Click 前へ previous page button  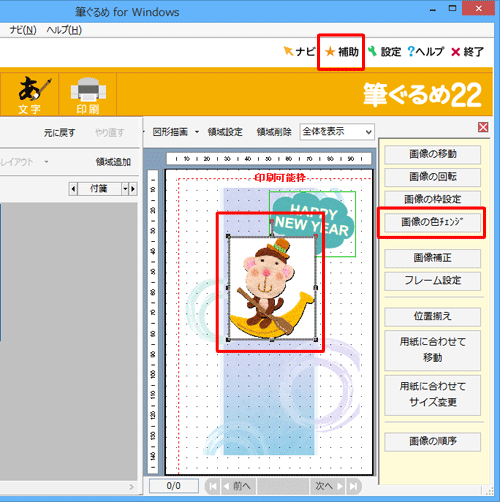coord(238,486)
